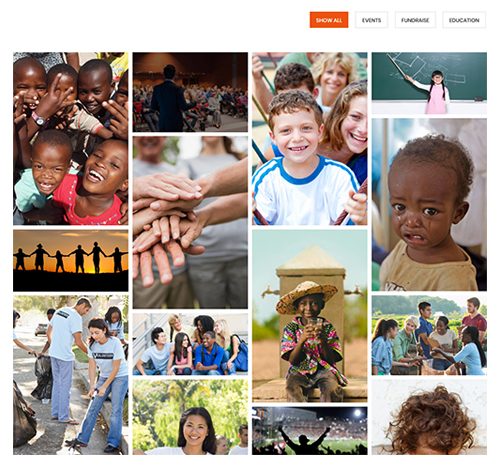Open sunset silhouette holding hands photo
This screenshot has width=500, height=470.
pos(71,260)
